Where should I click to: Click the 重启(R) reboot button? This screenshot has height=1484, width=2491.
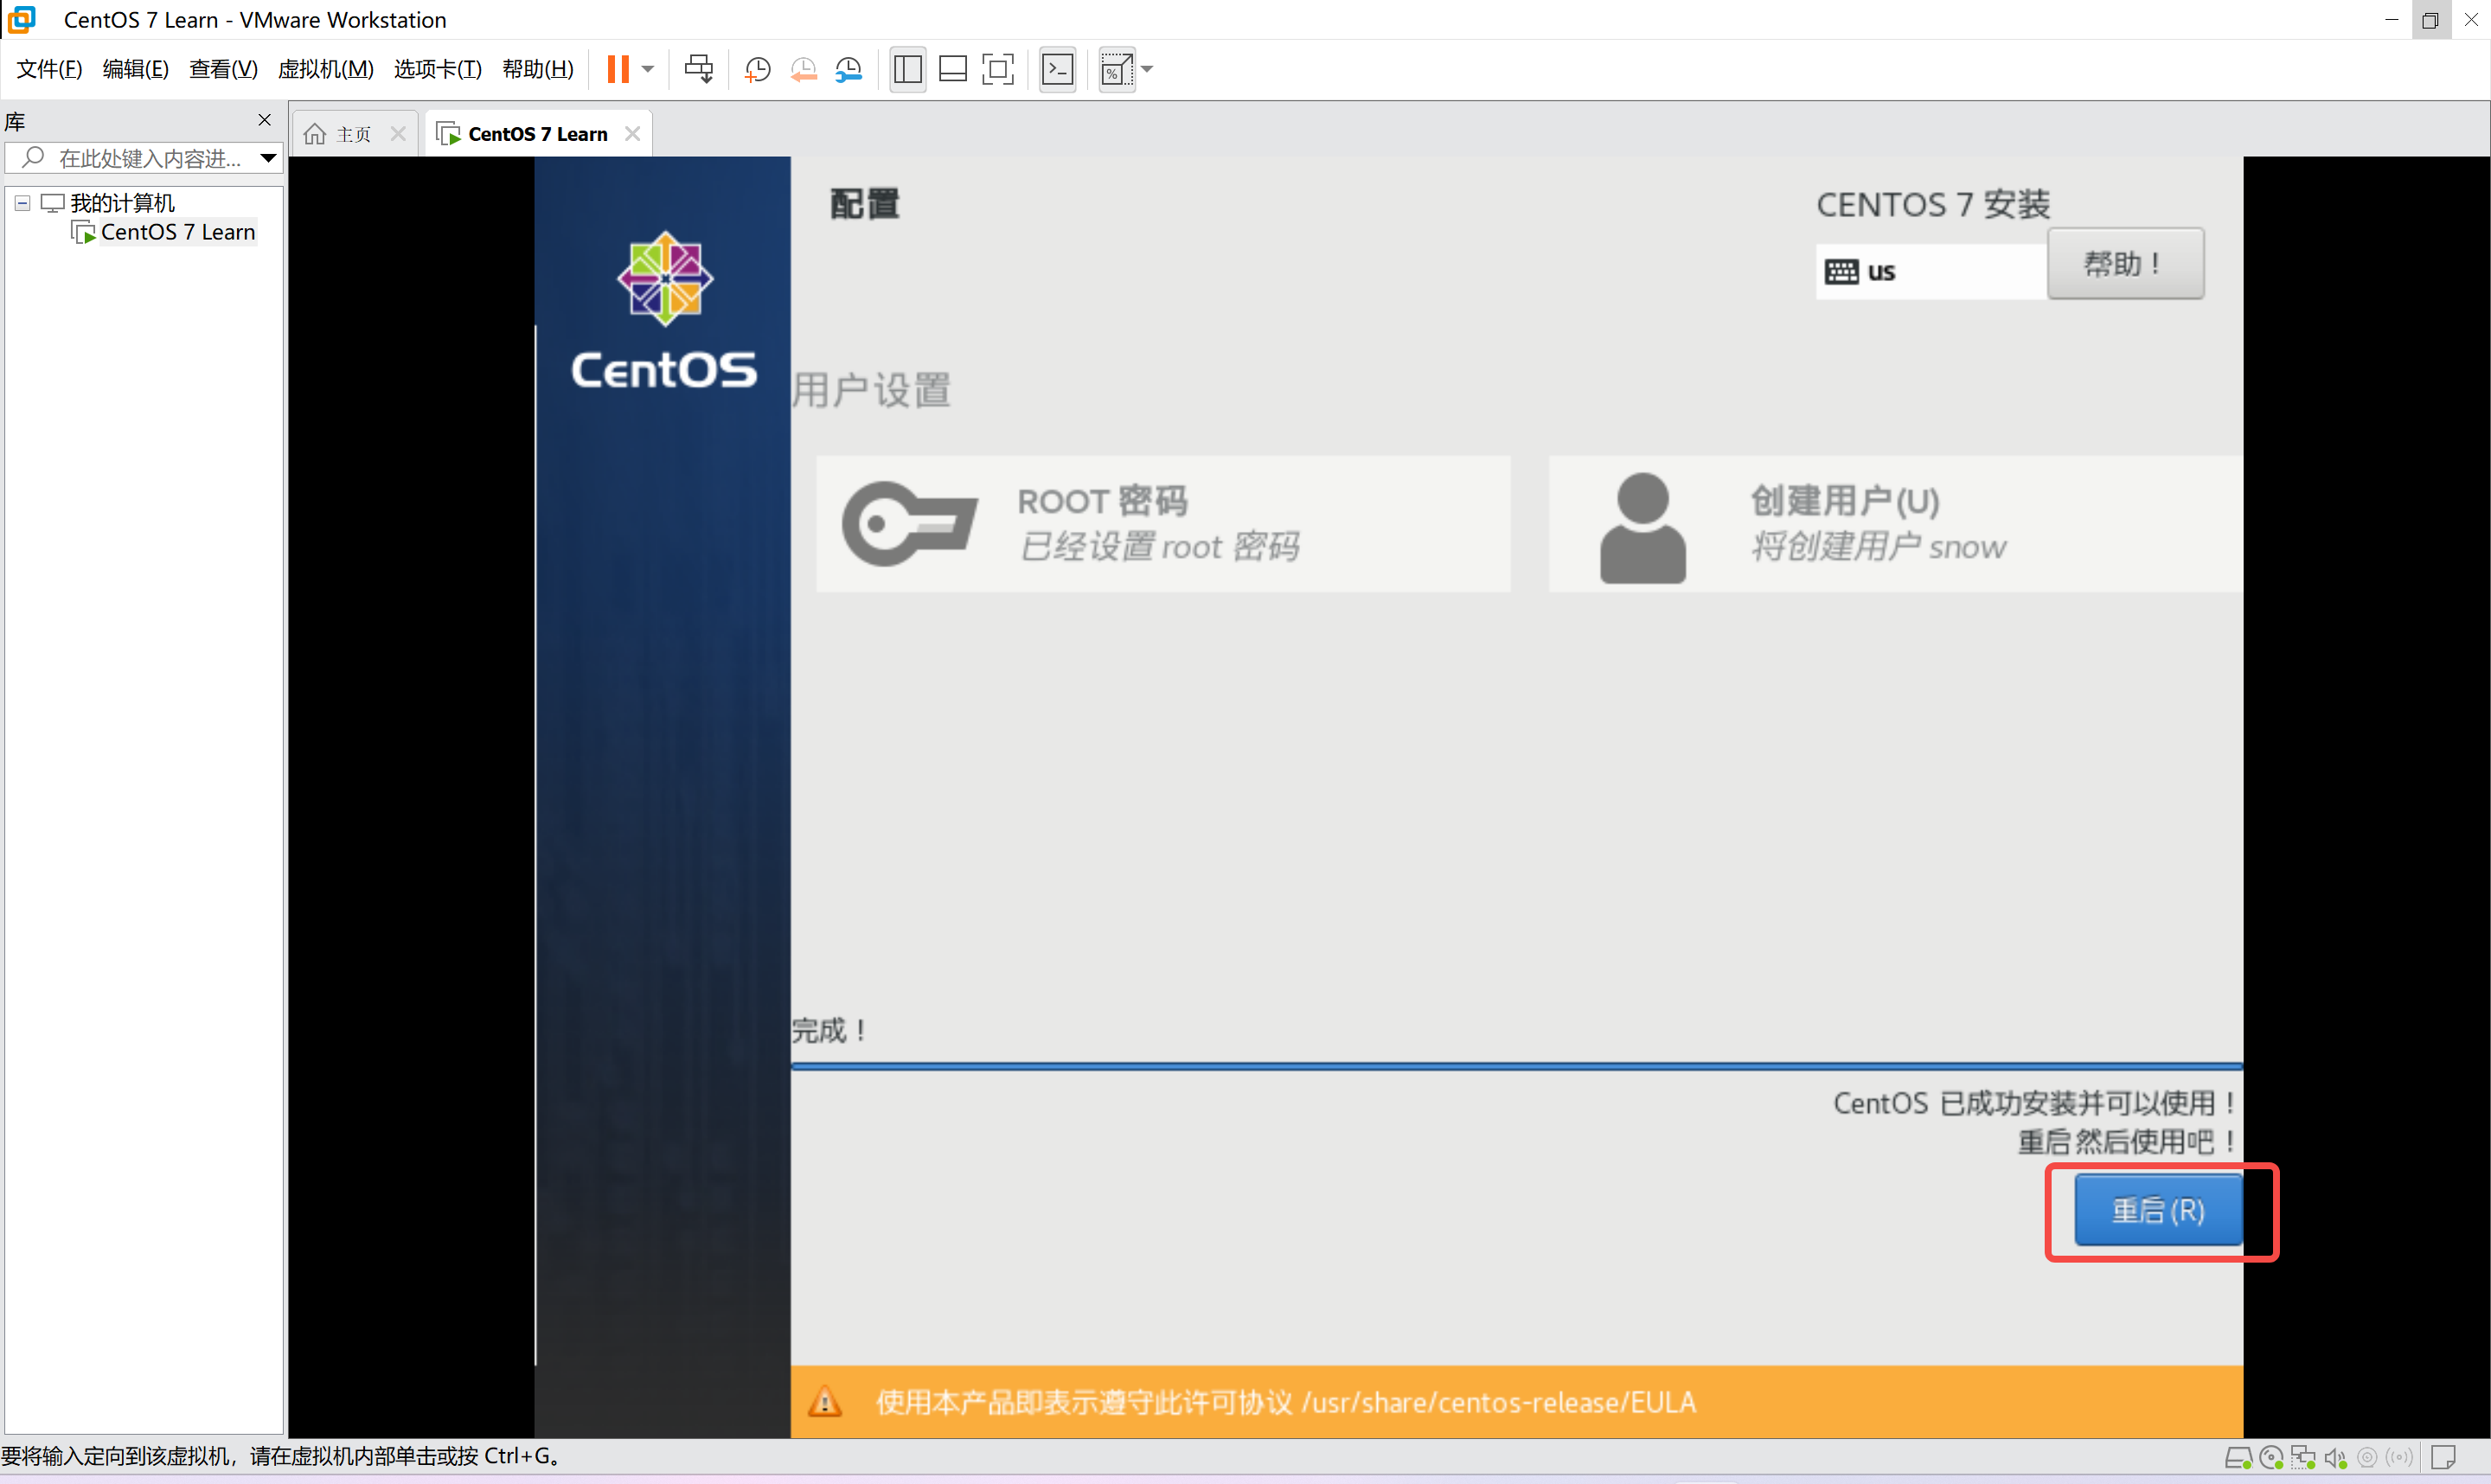2158,1211
